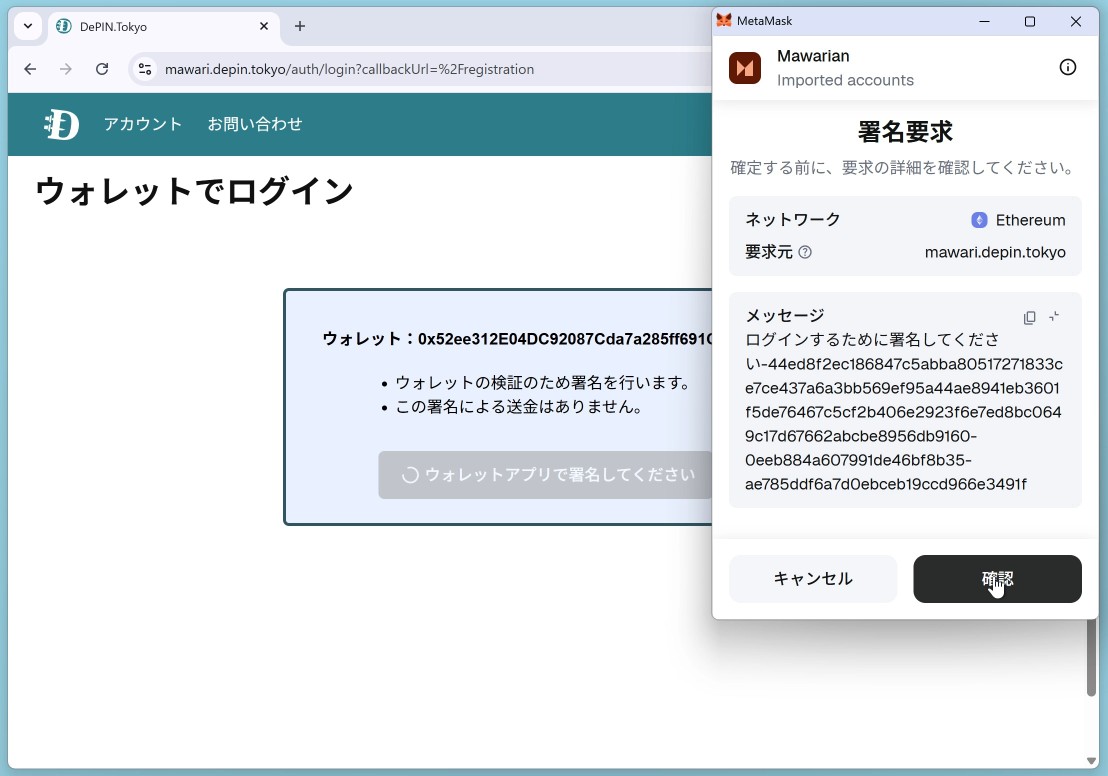Open the お問い合わせ menu item
The height and width of the screenshot is (776, 1108).
[x=255, y=124]
